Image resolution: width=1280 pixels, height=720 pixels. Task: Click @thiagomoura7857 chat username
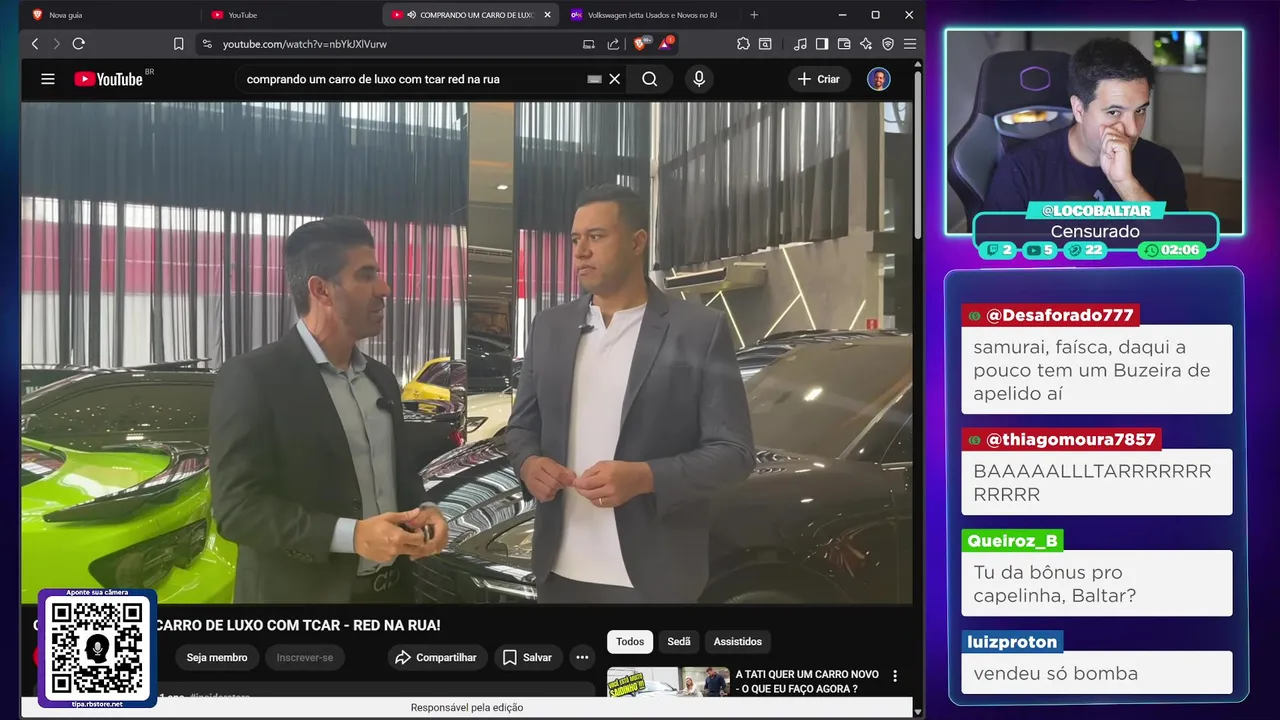click(1070, 439)
